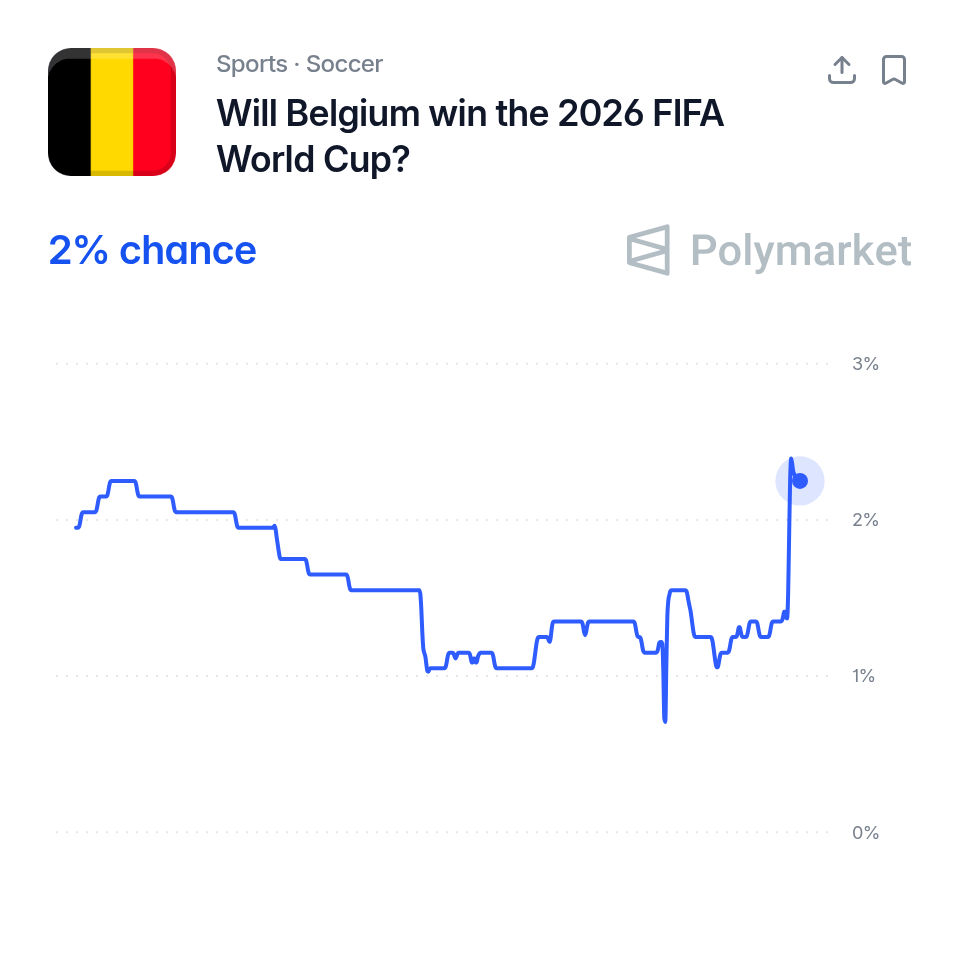Click the share upload icon
Image resolution: width=960 pixels, height=960 pixels.
(x=842, y=70)
